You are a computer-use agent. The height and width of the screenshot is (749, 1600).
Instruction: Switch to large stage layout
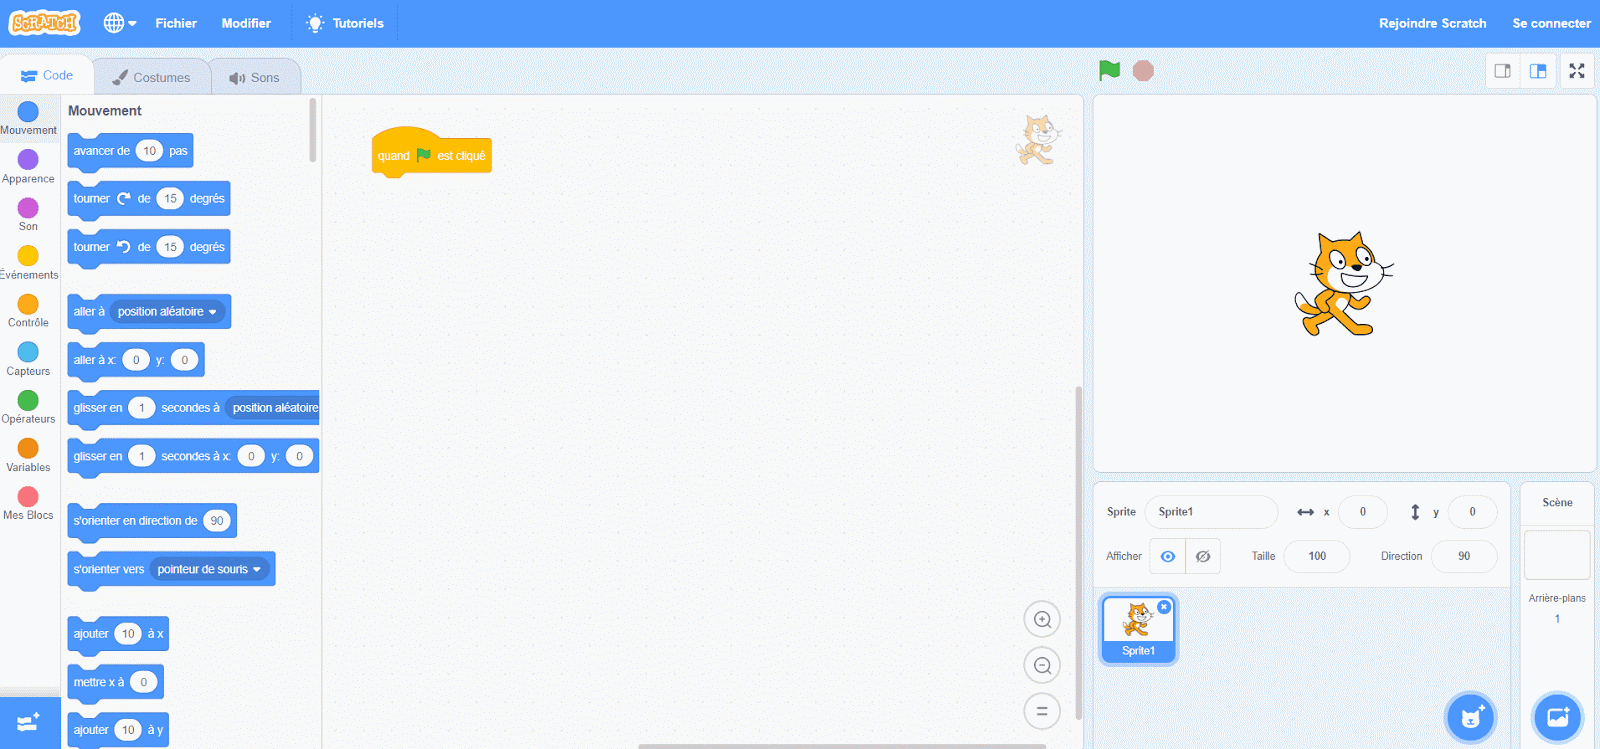1538,71
